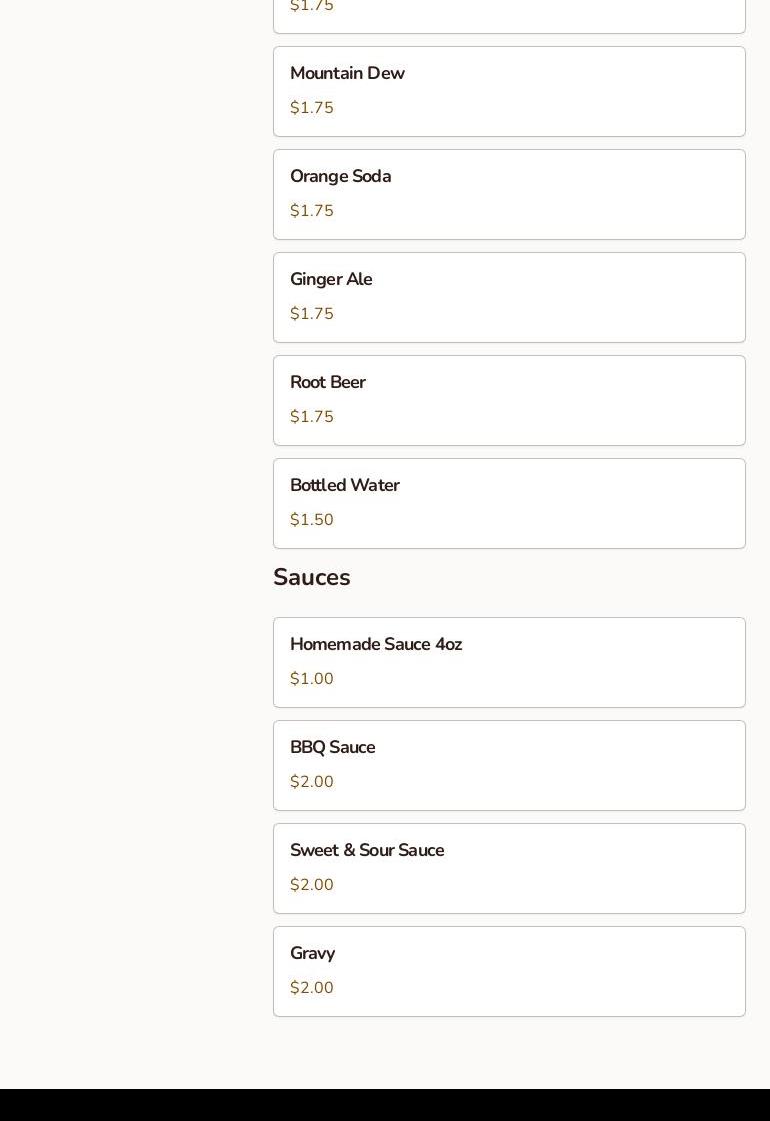Click the $1.75 price under Root Beer

312,417
